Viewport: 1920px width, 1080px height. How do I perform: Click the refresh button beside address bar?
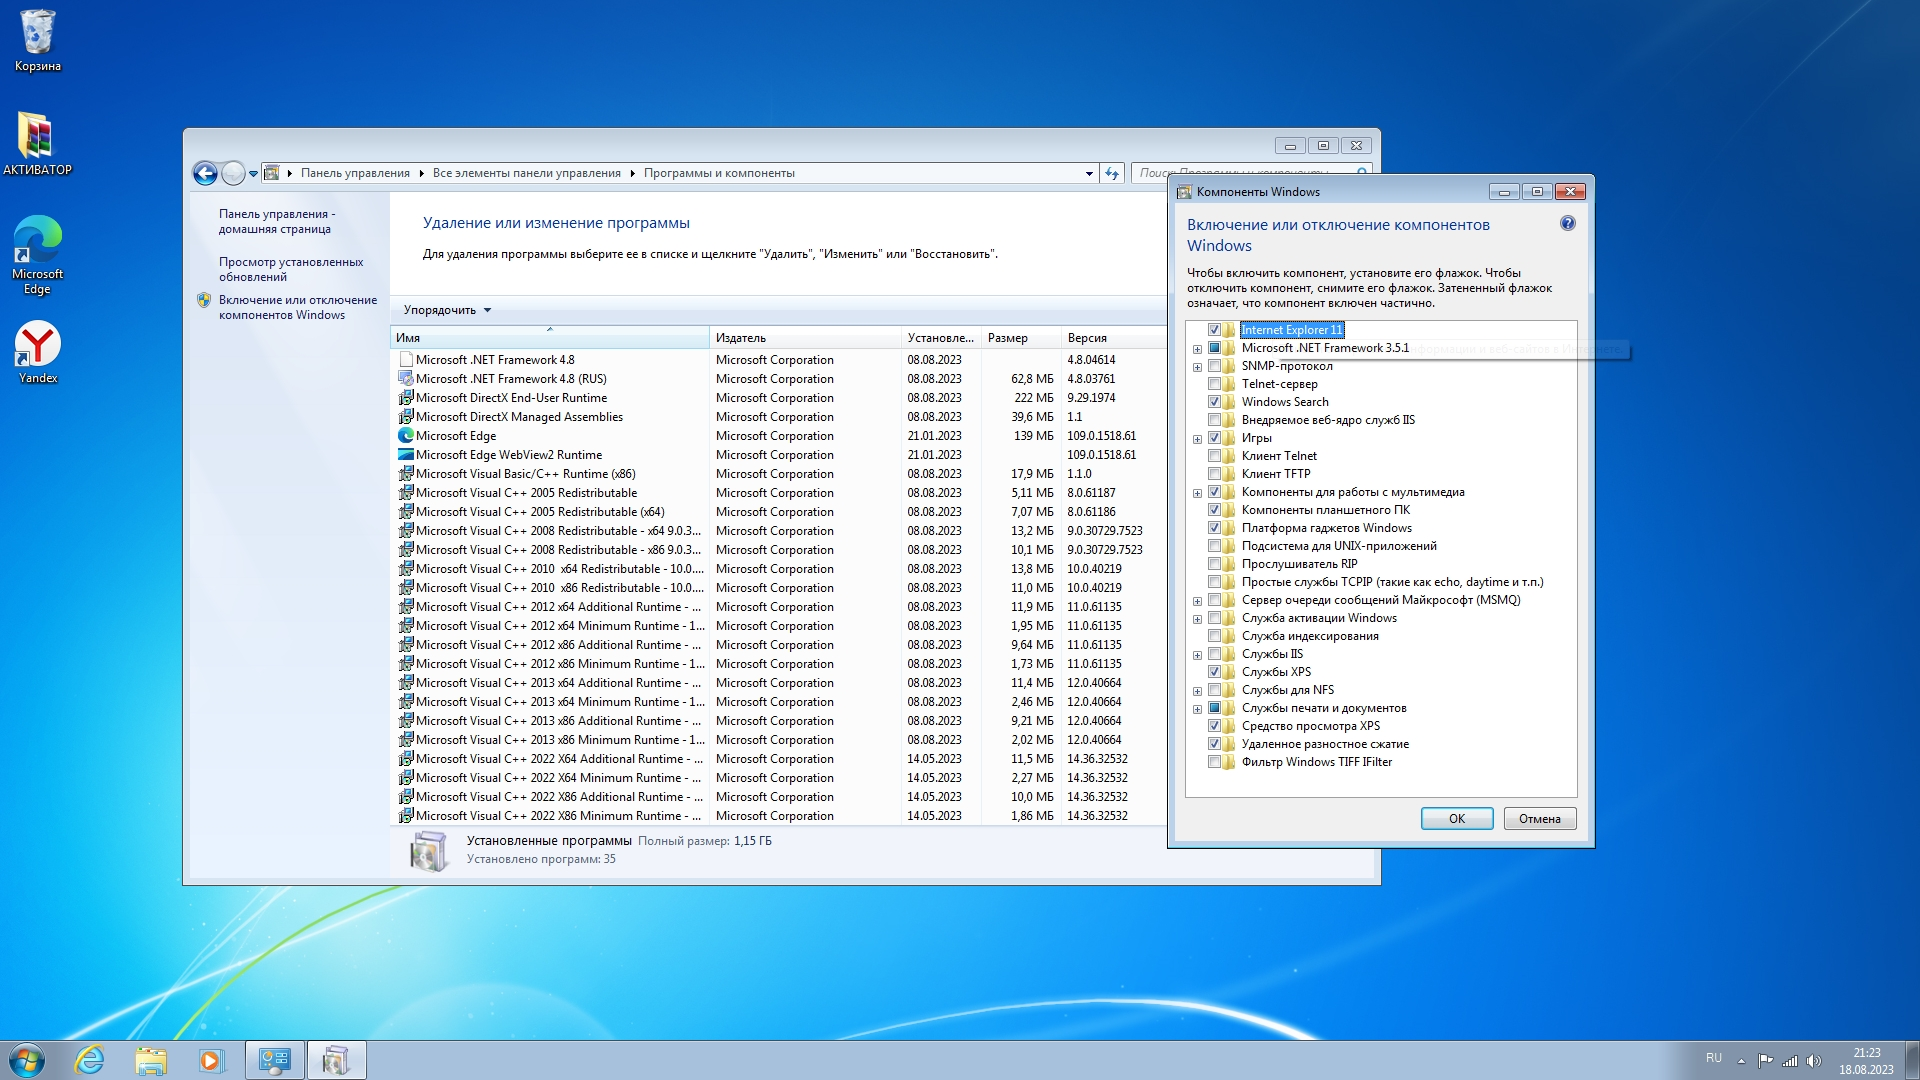1112,174
